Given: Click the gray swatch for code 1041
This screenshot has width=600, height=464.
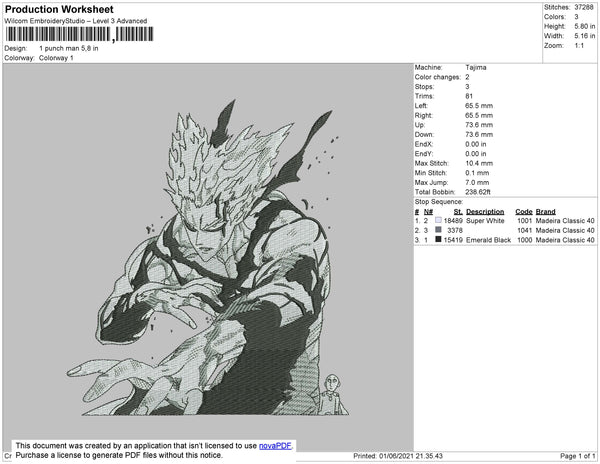Looking at the screenshot, I should (x=438, y=230).
